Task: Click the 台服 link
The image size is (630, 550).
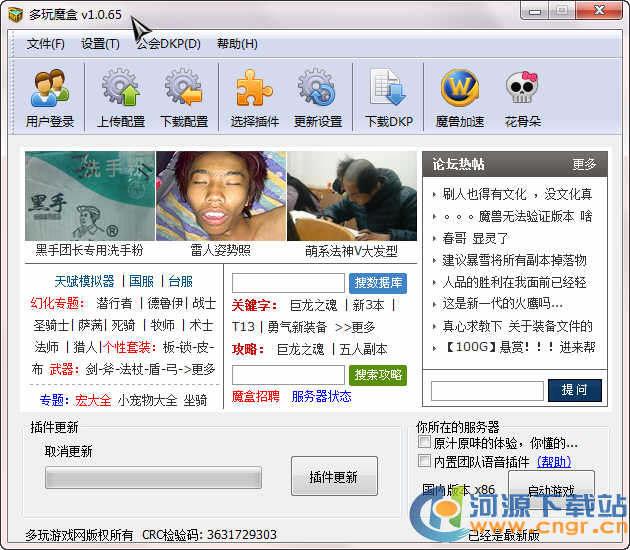Action: (x=180, y=281)
